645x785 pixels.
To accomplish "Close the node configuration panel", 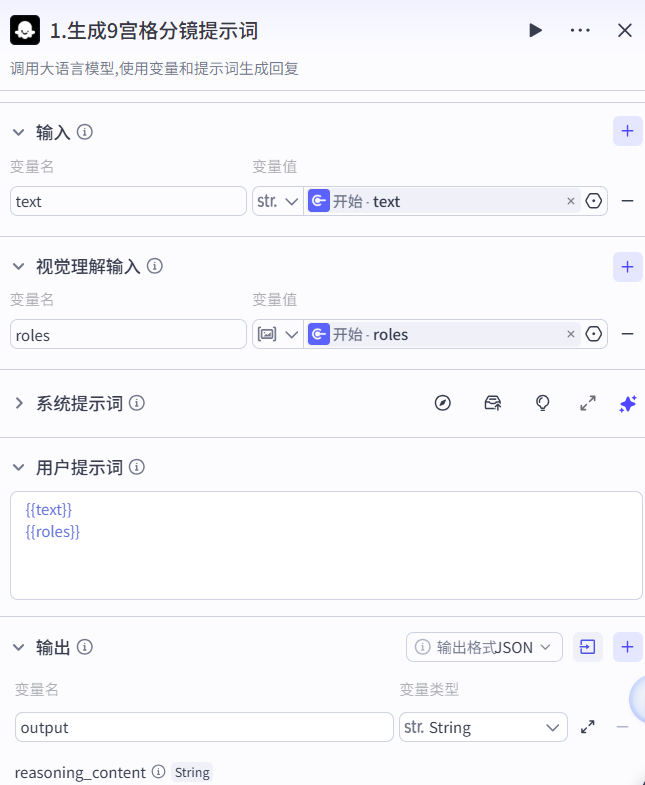I will pyautogui.click(x=624, y=31).
